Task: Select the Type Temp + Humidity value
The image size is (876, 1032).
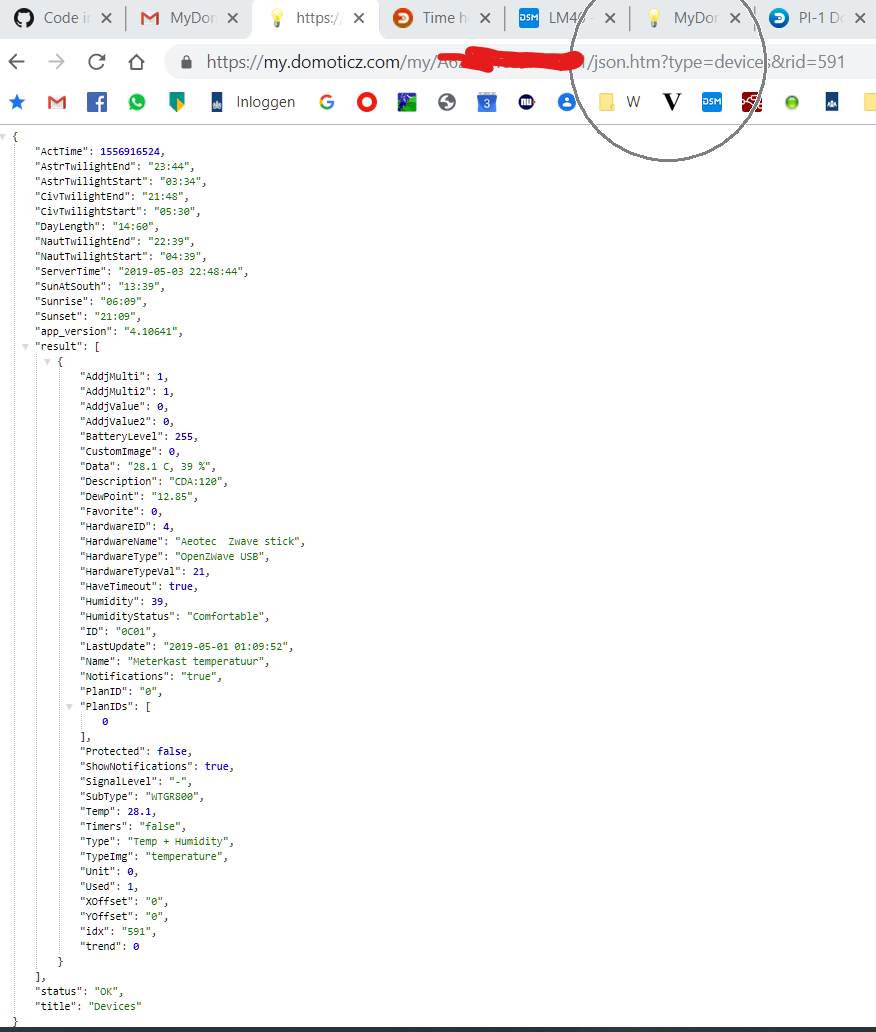Action: pyautogui.click(x=178, y=841)
